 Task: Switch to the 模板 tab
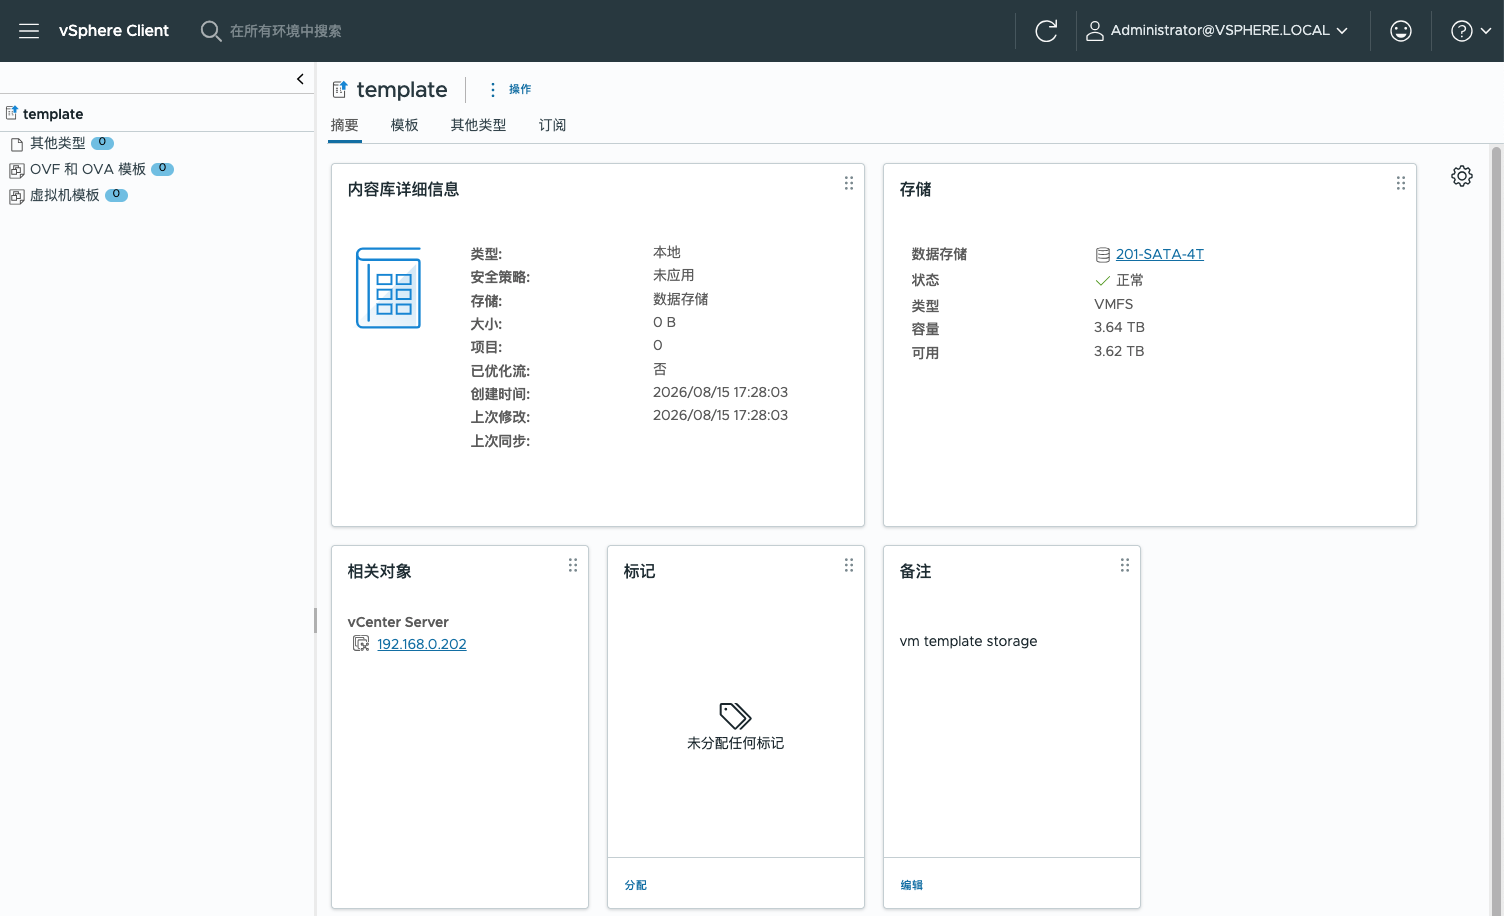click(x=405, y=125)
